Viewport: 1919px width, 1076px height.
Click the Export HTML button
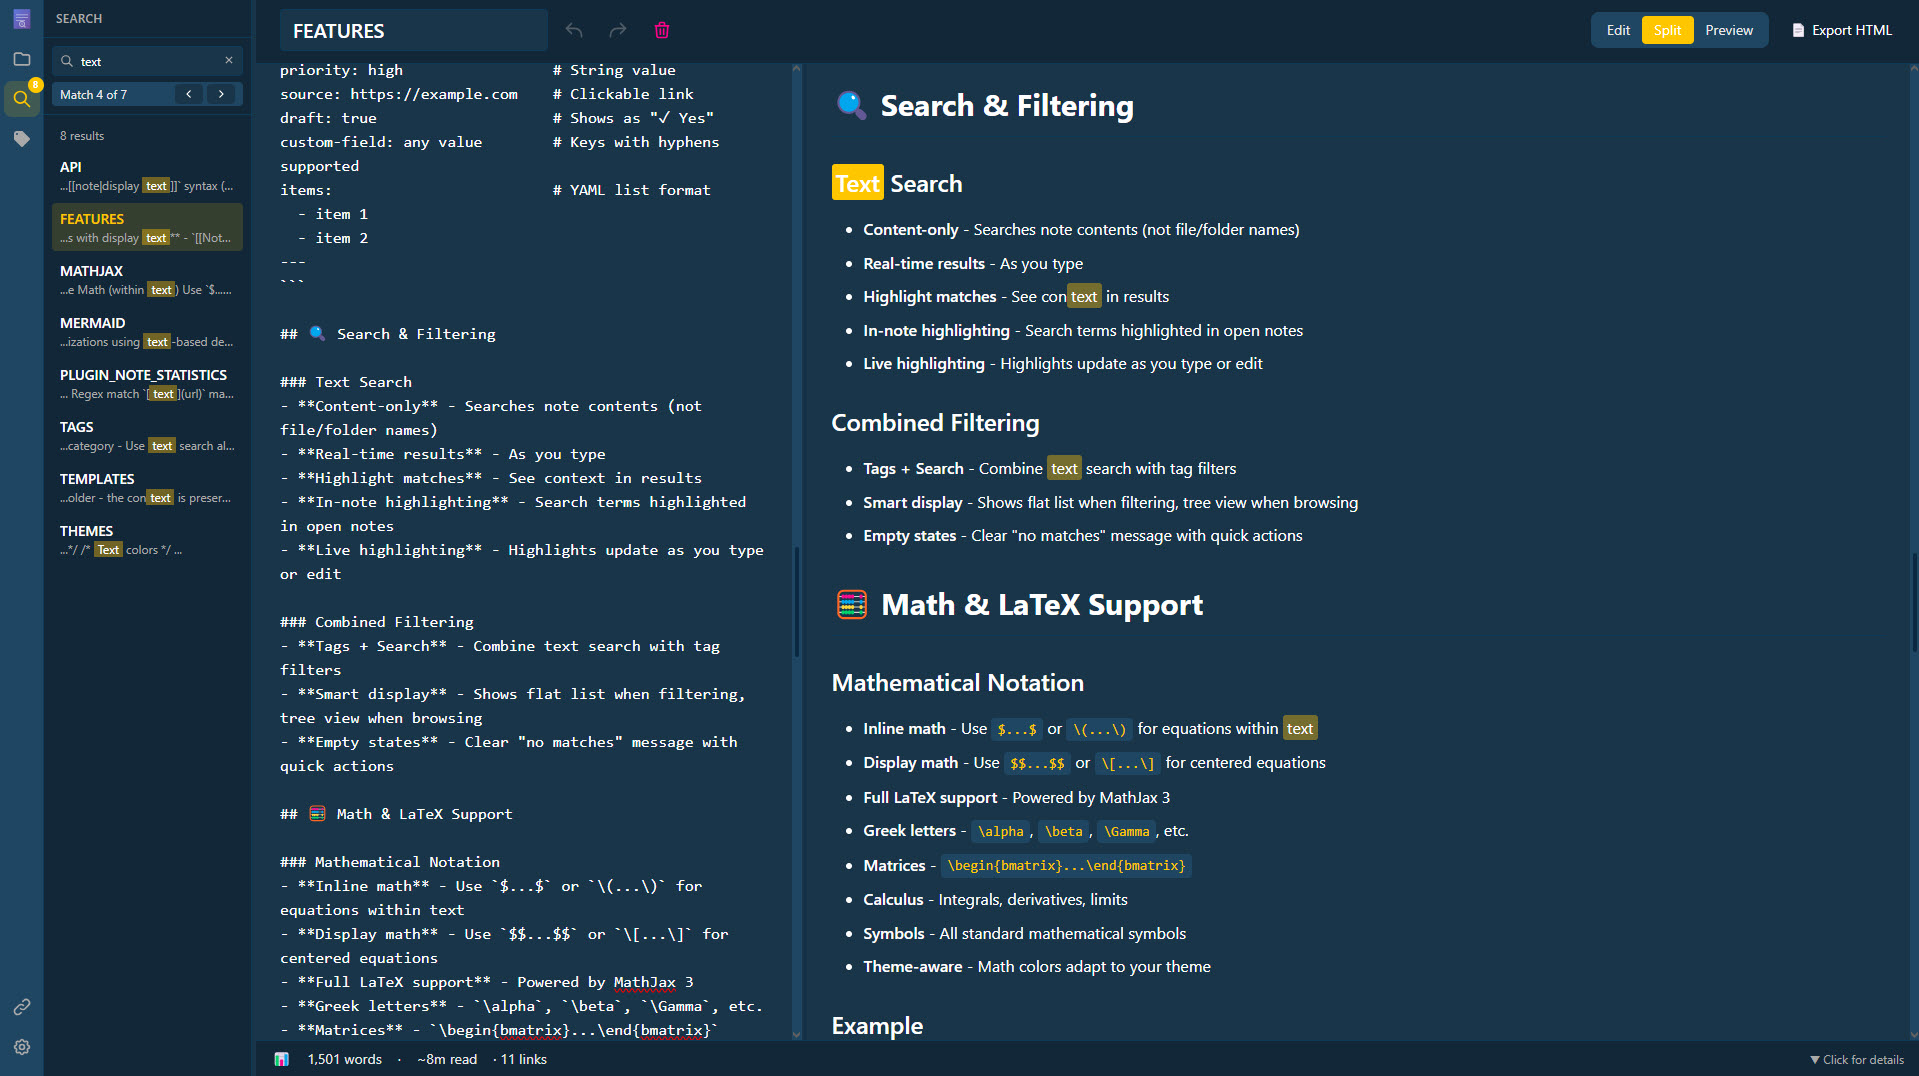point(1842,30)
